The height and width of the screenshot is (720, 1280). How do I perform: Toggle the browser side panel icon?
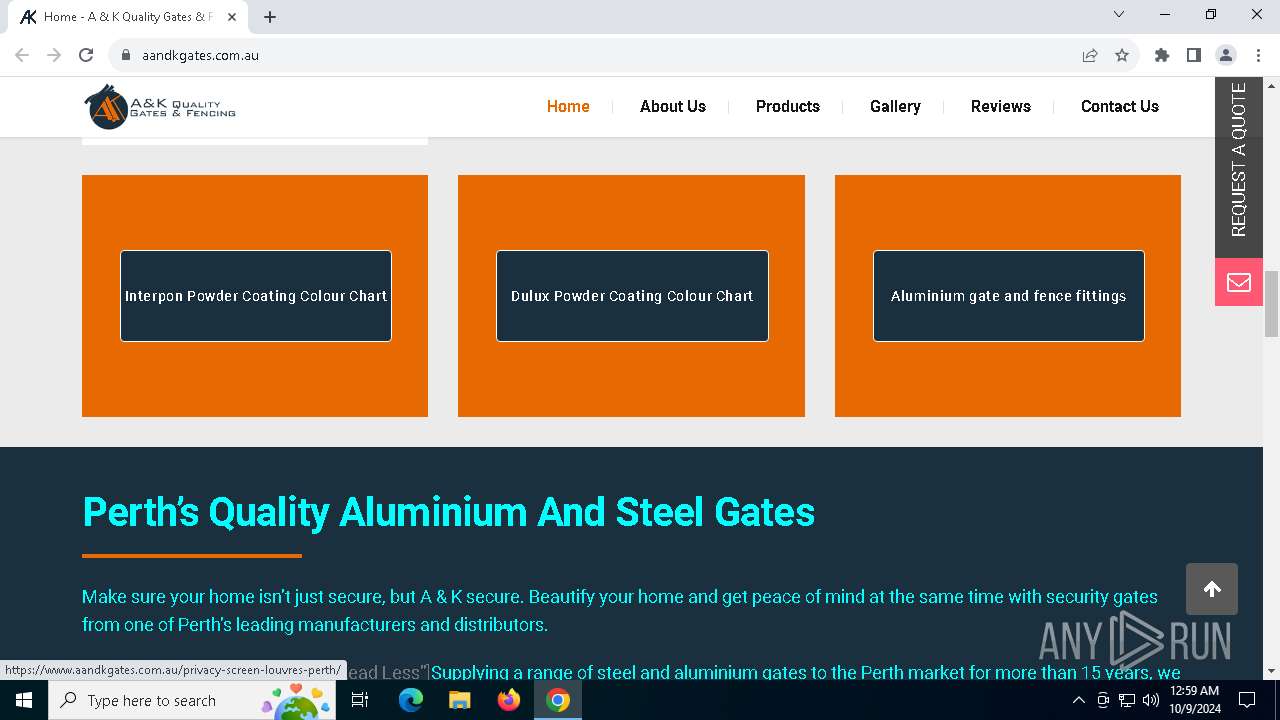1194,55
